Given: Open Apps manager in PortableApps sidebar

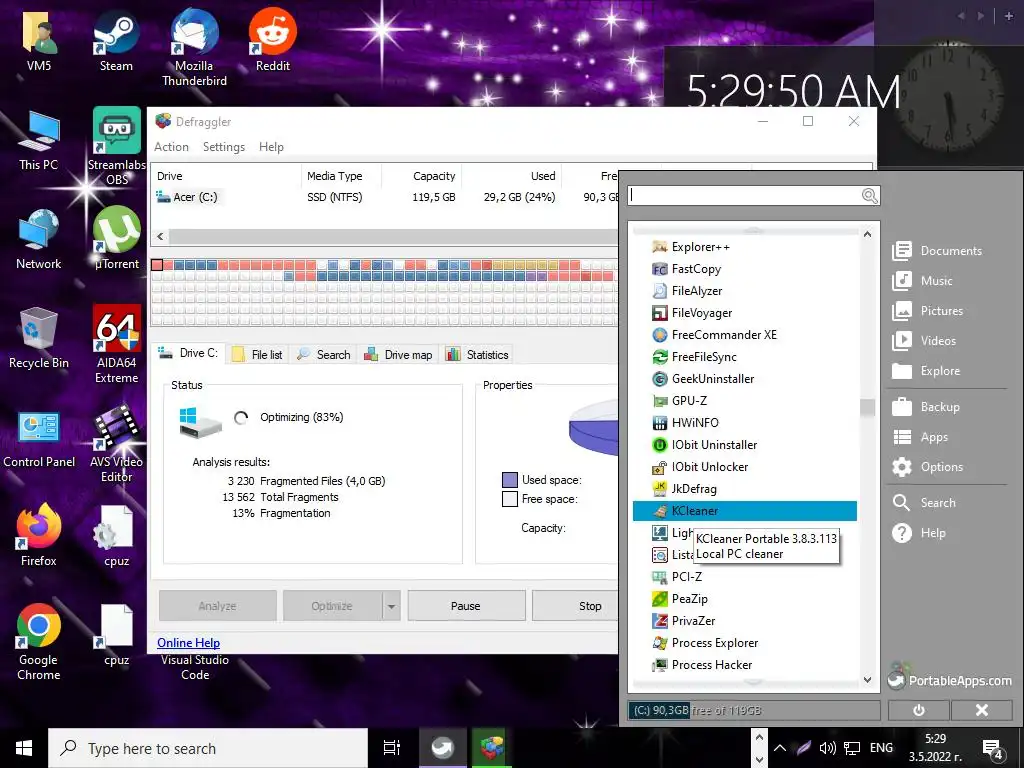Looking at the screenshot, I should [920, 437].
